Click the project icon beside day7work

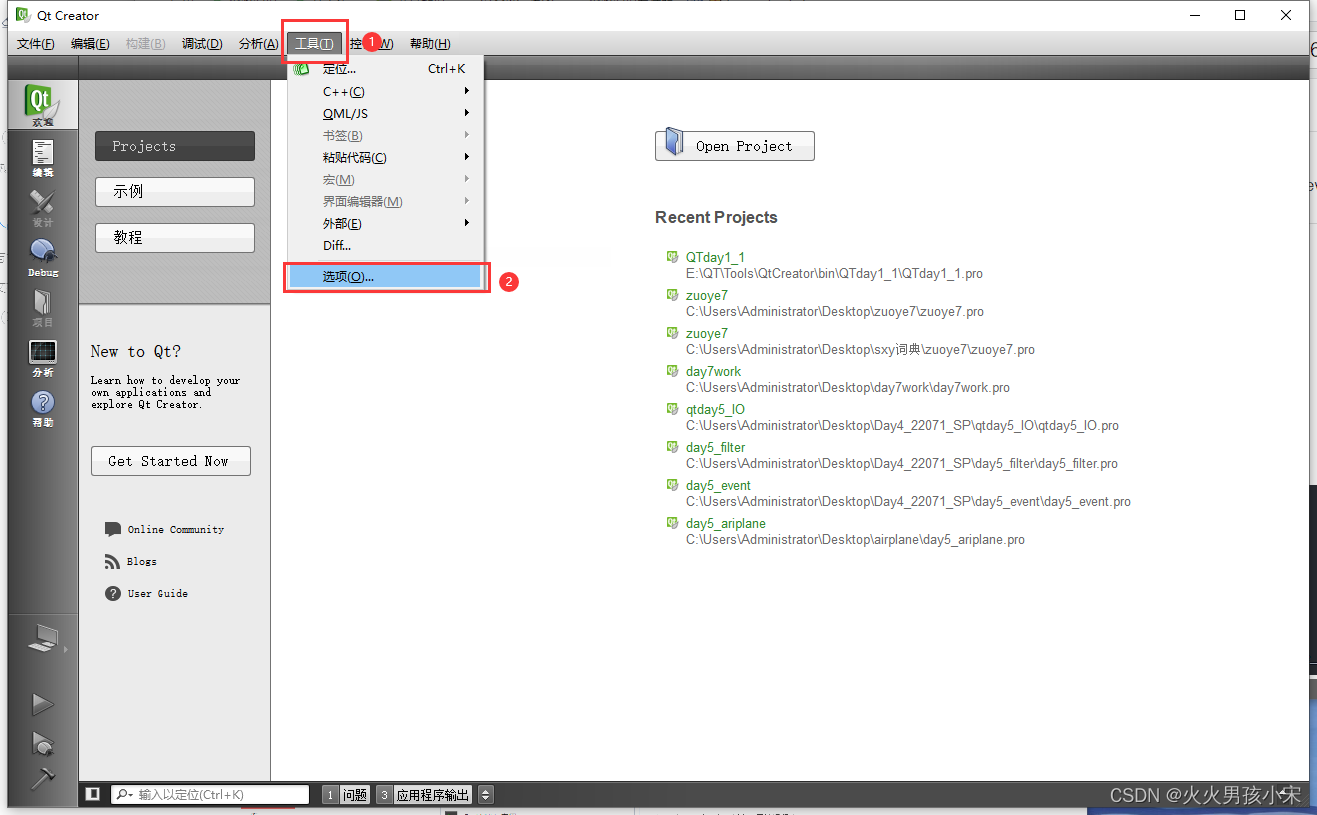point(673,371)
